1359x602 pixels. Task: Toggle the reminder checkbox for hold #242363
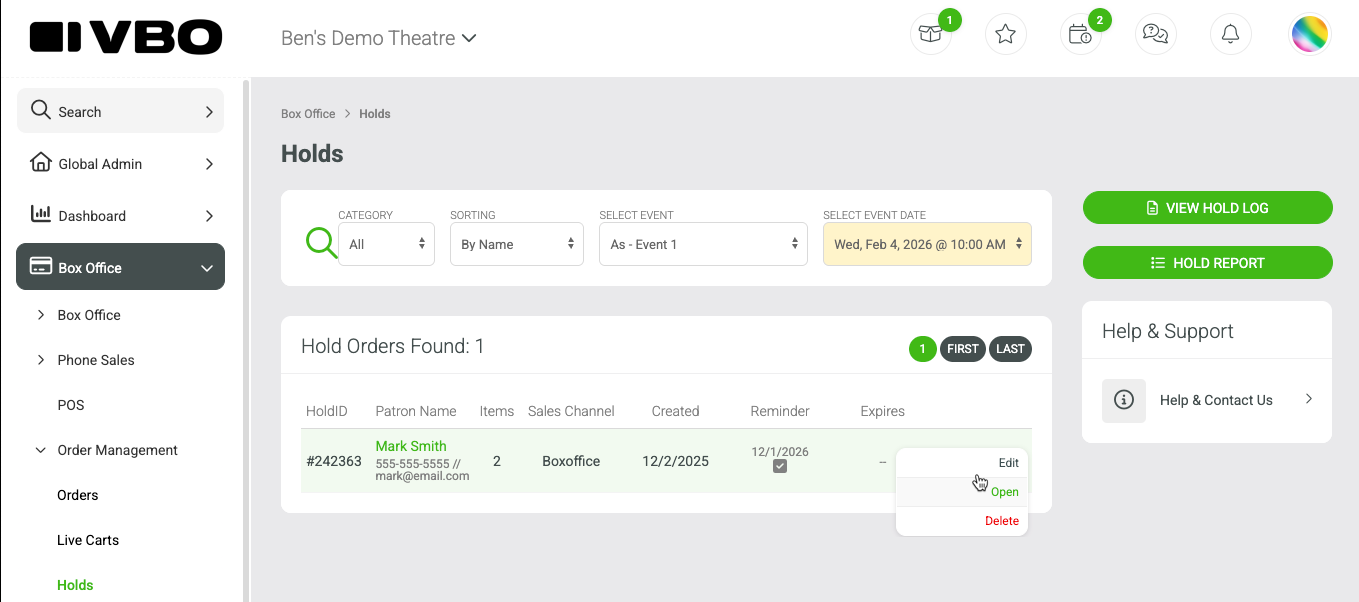(780, 466)
